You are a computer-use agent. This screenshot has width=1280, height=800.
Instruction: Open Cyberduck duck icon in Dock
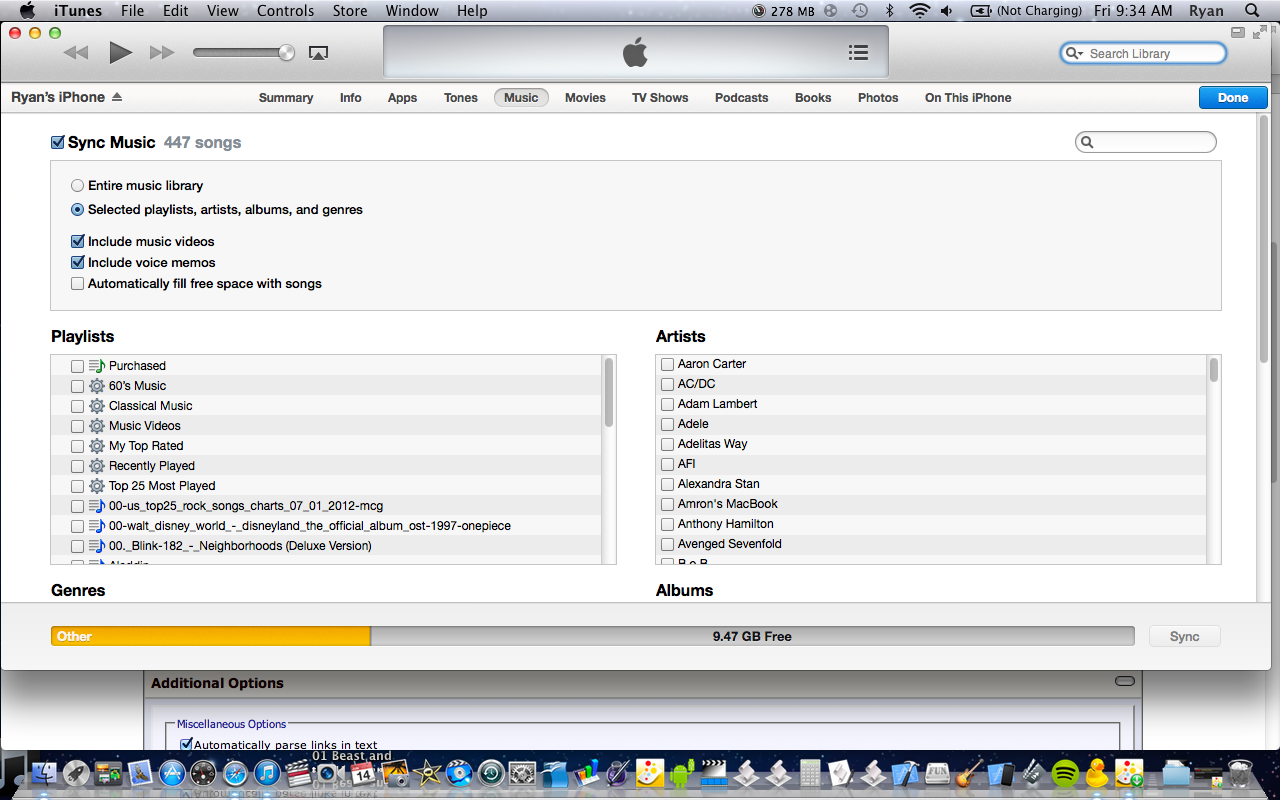[x=1097, y=773]
